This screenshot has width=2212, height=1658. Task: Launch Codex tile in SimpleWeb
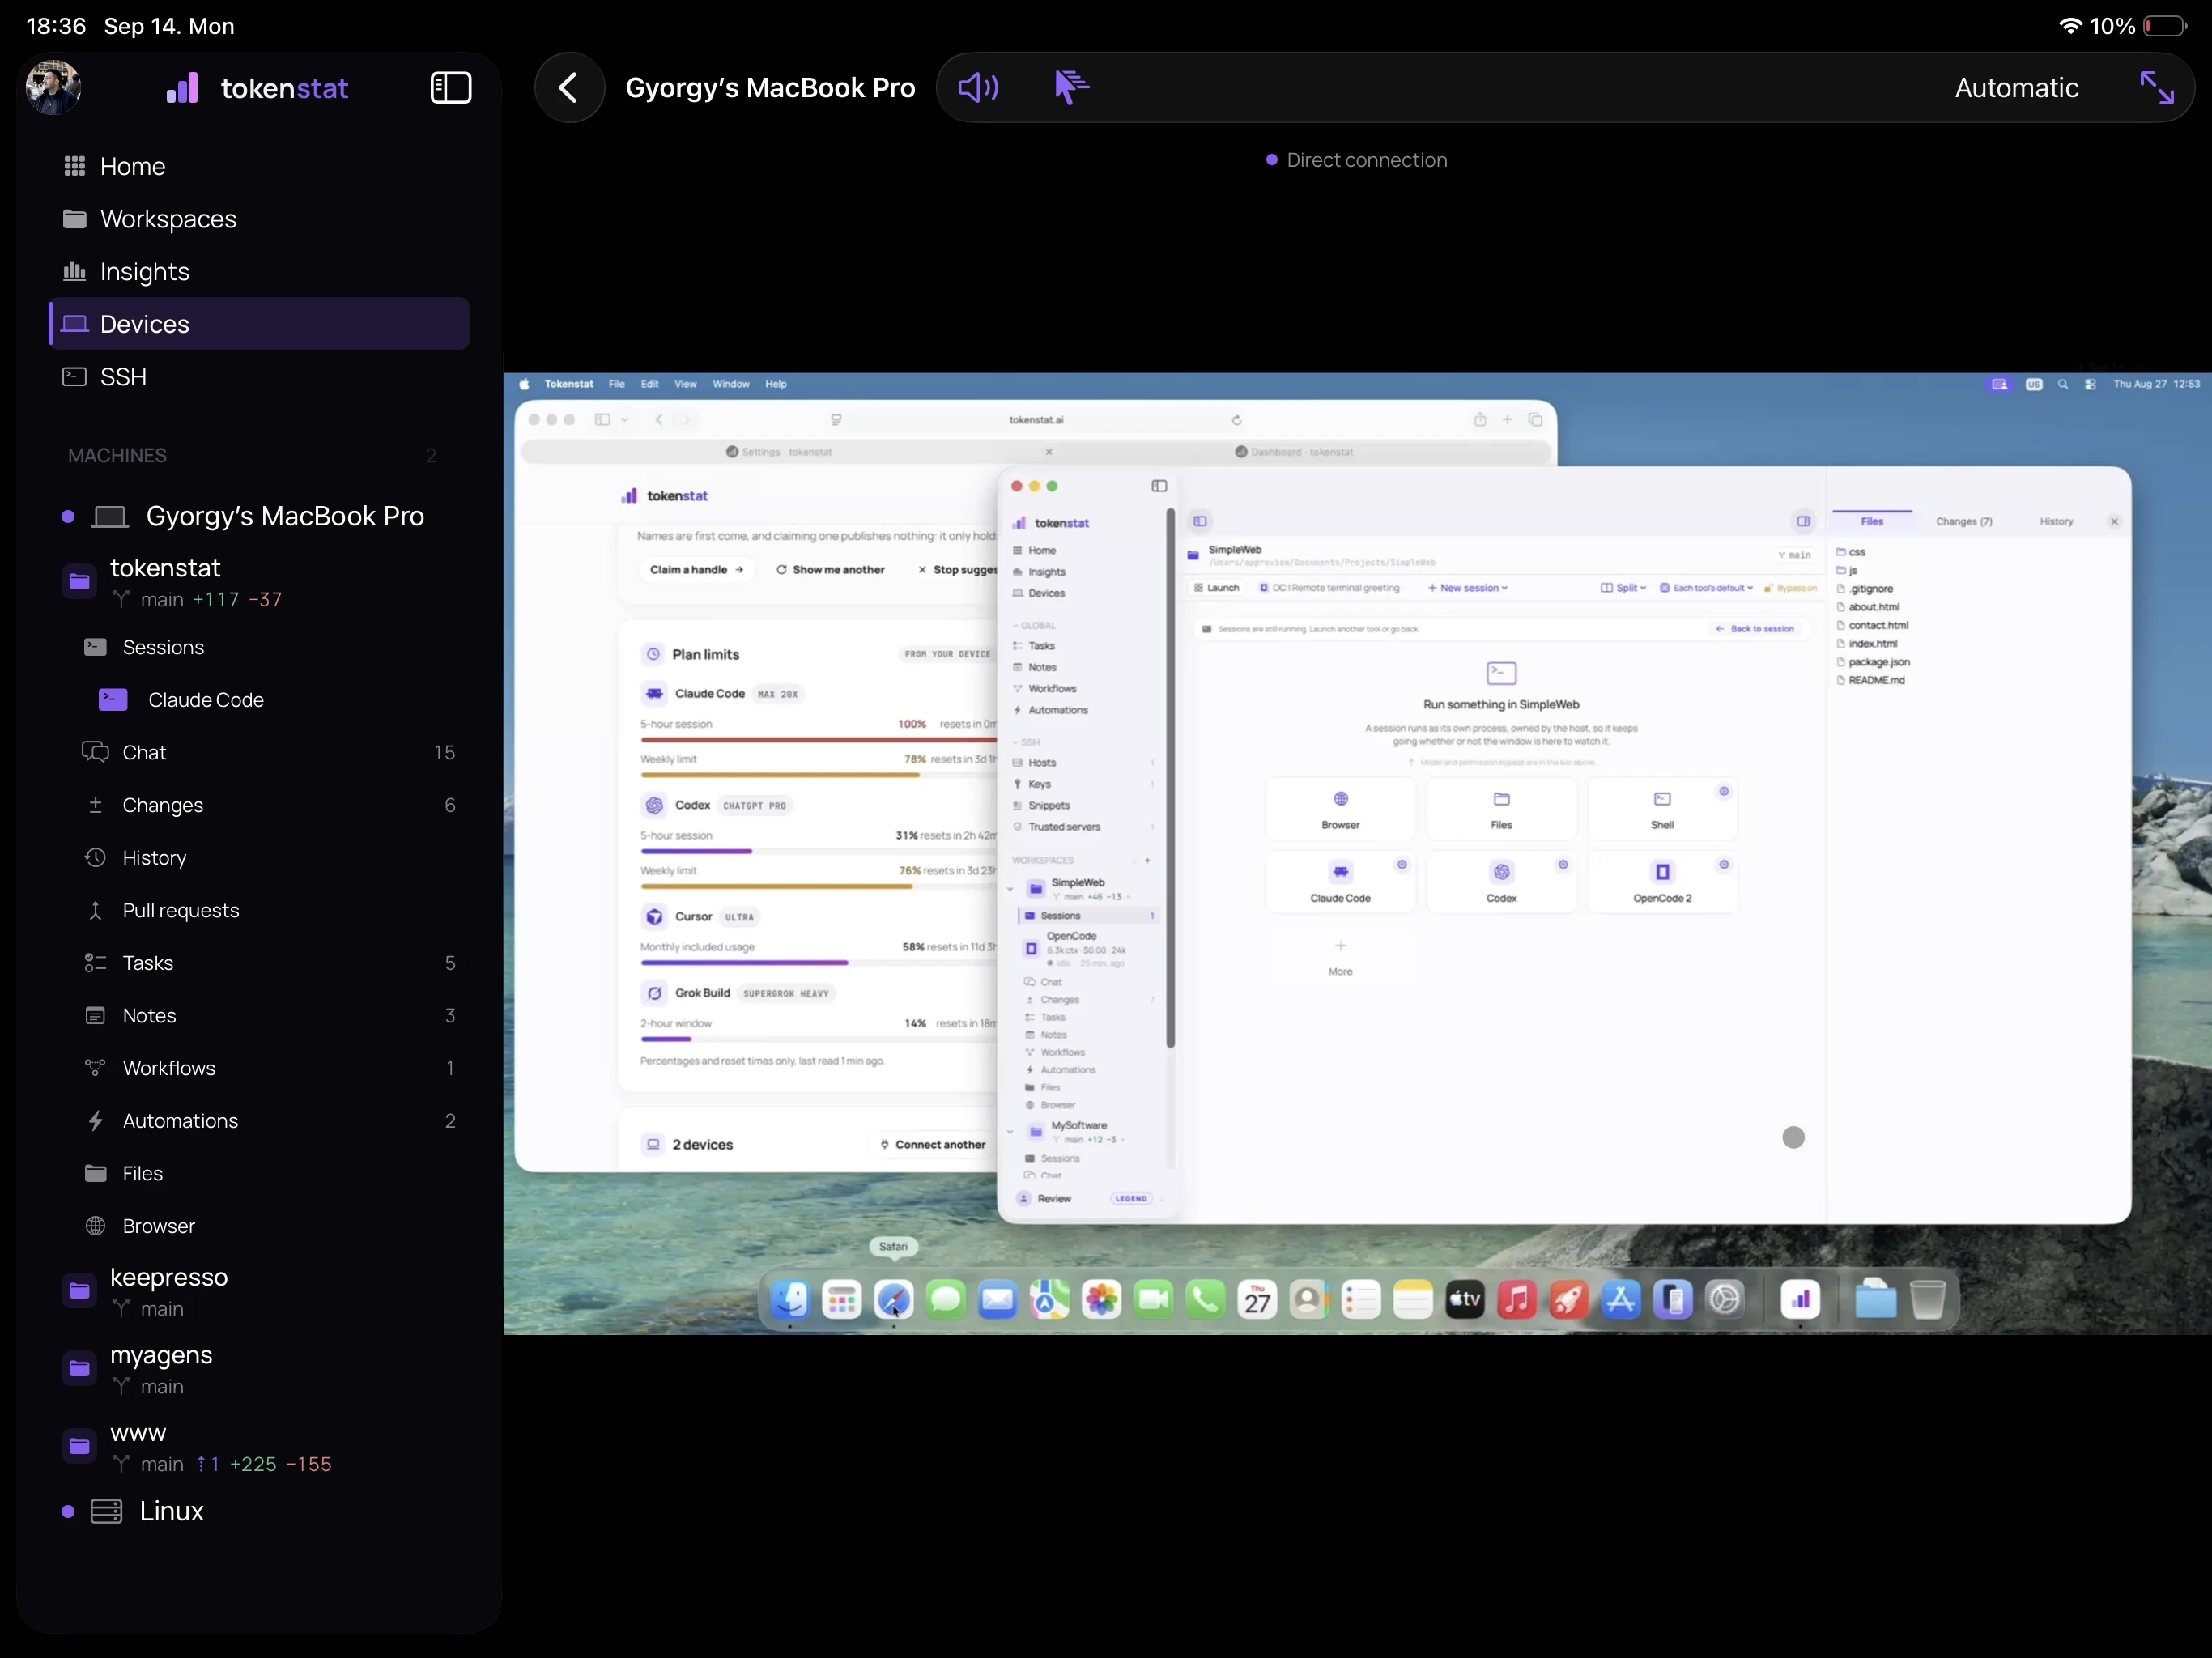pyautogui.click(x=1501, y=881)
